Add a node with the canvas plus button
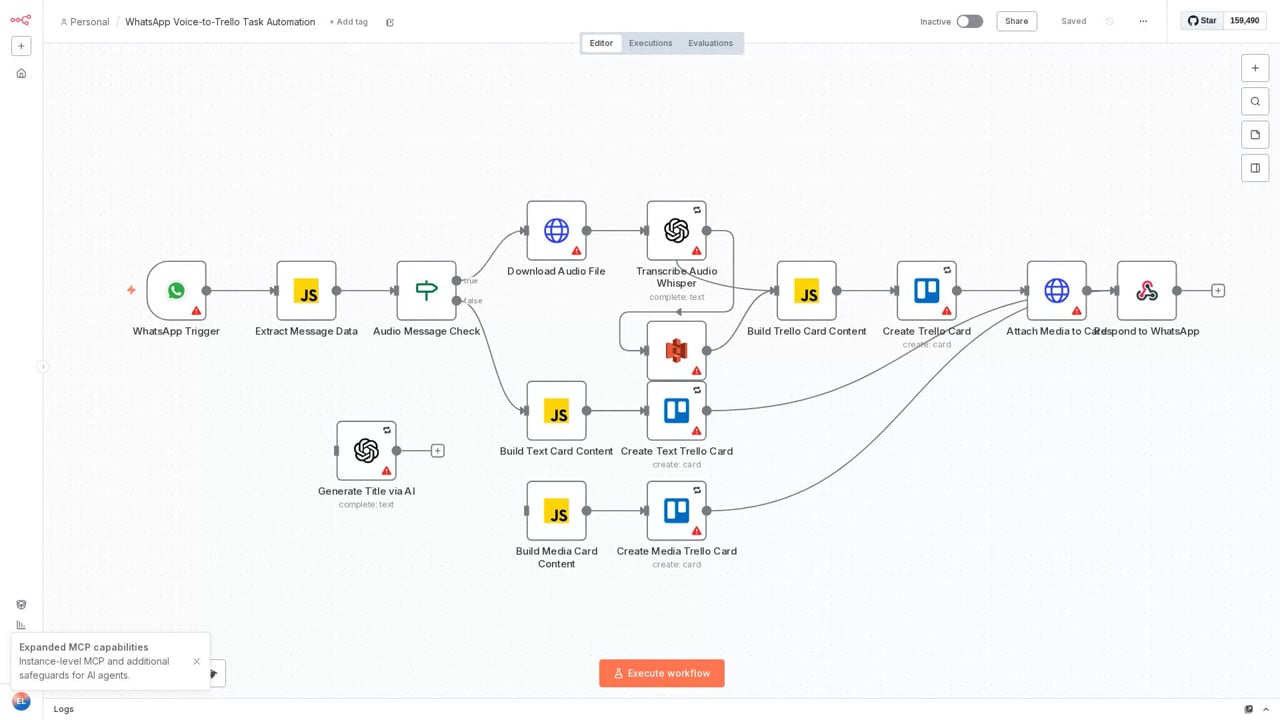The image size is (1280, 720). pos(1255,68)
